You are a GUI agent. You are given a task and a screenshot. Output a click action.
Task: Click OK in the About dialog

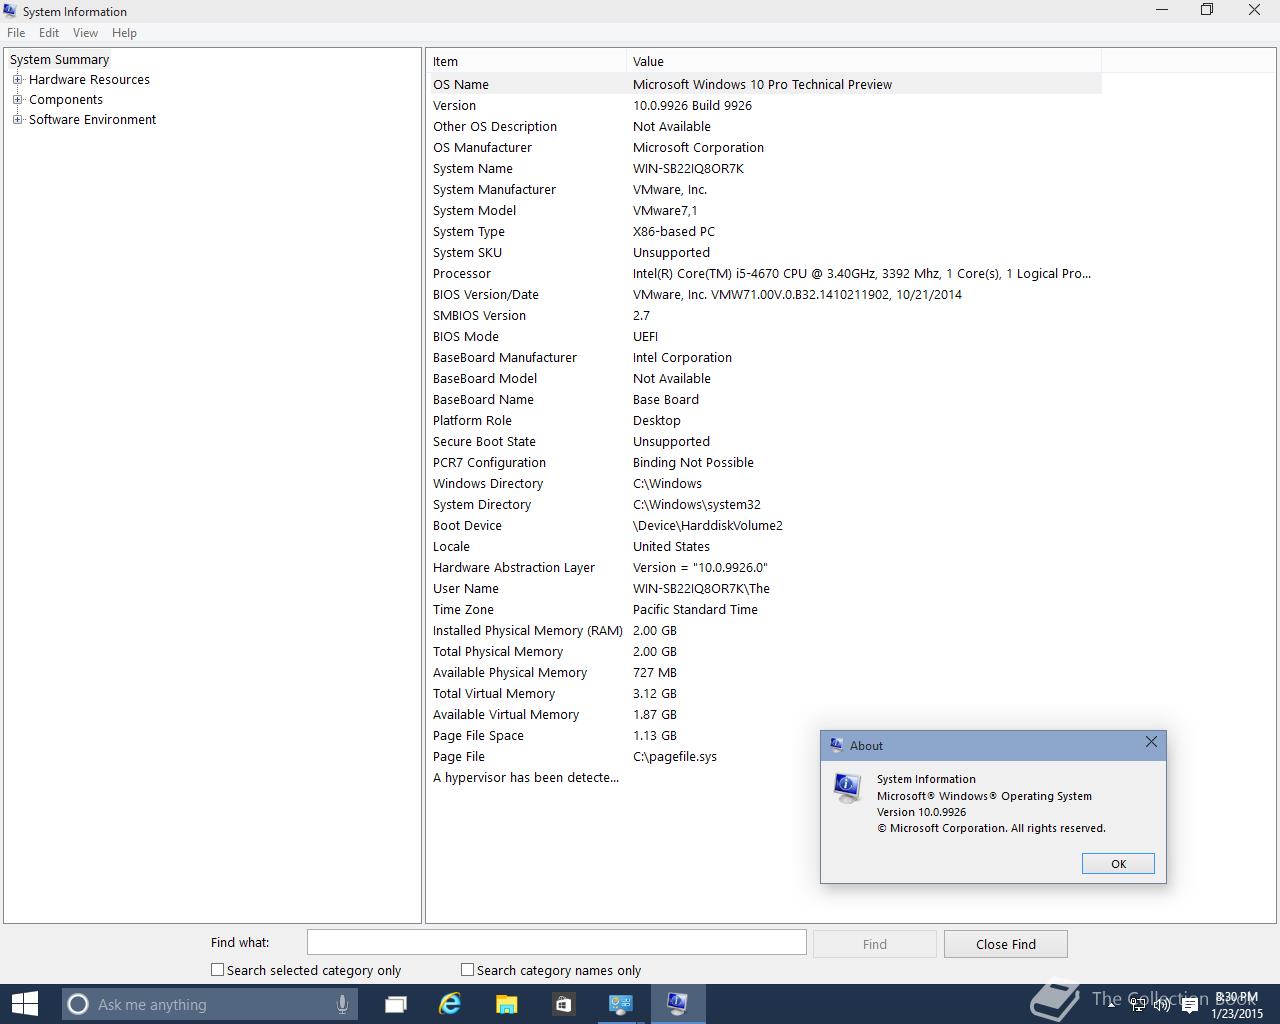[x=1118, y=864]
